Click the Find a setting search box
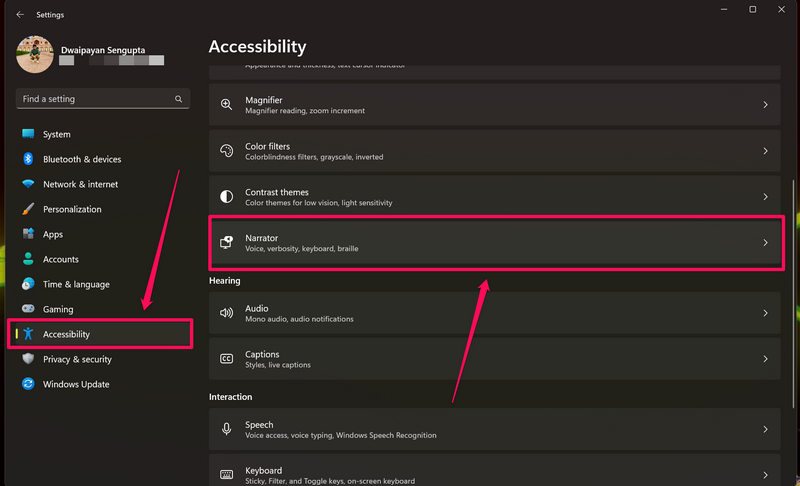The width and height of the screenshot is (800, 486). (95, 99)
